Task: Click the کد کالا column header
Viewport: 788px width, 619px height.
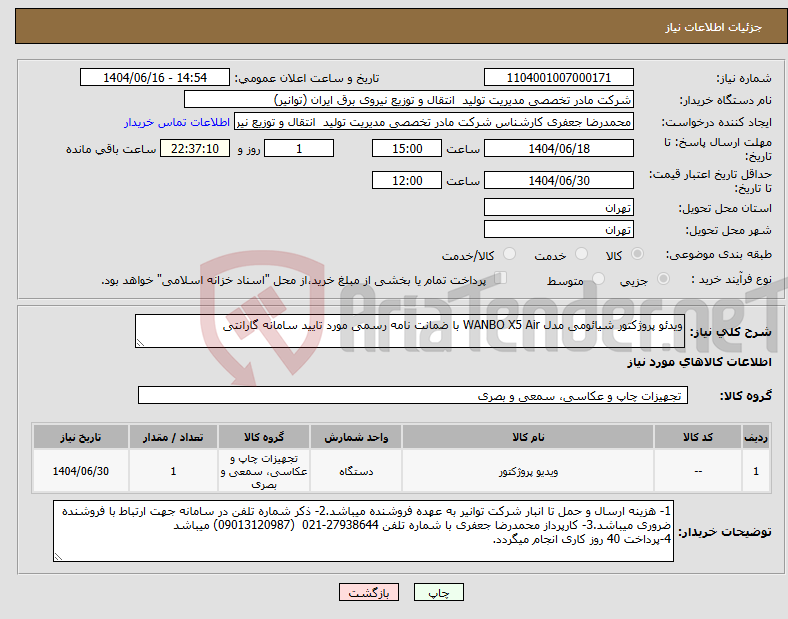Action: 698,437
